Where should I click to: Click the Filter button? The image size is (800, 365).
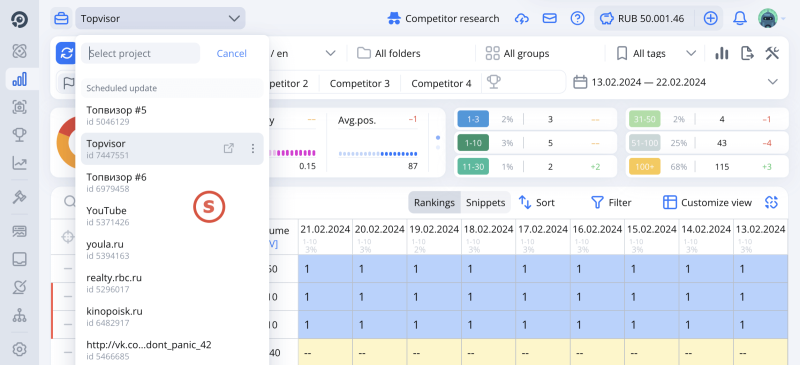(x=611, y=203)
